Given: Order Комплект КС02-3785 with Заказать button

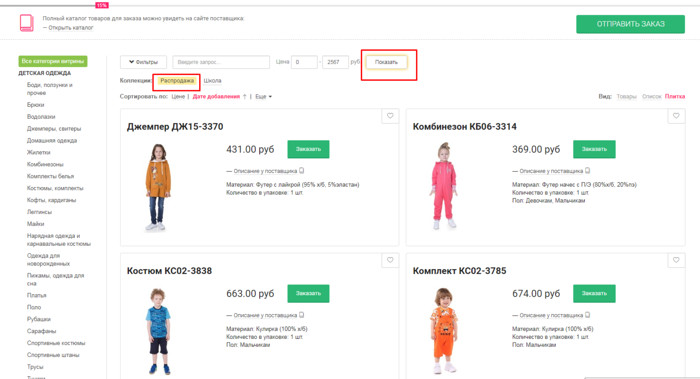Looking at the screenshot, I should [594, 293].
